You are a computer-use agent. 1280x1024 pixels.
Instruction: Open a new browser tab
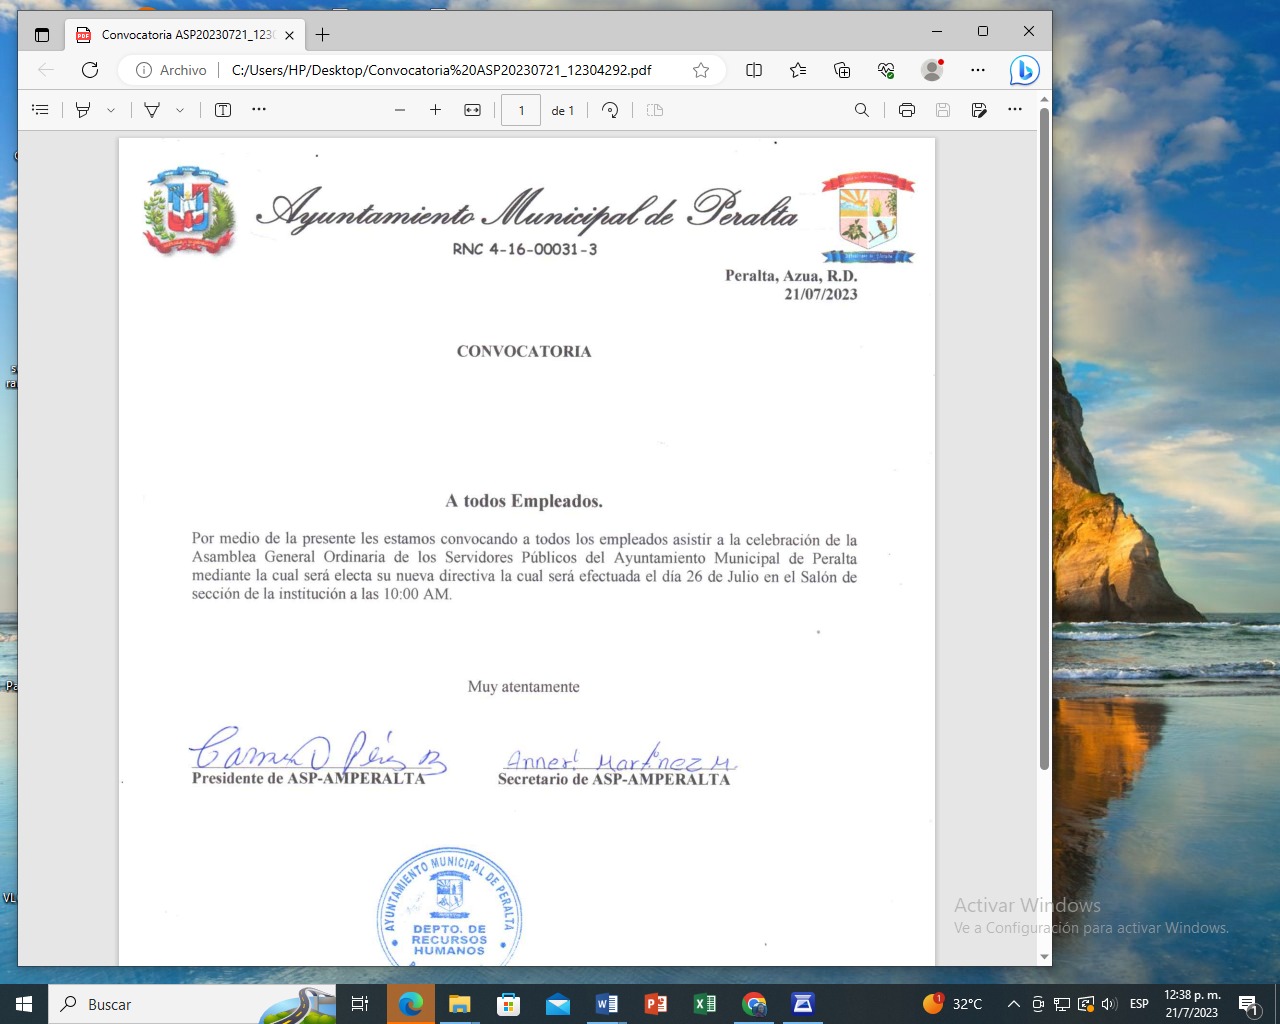[322, 35]
